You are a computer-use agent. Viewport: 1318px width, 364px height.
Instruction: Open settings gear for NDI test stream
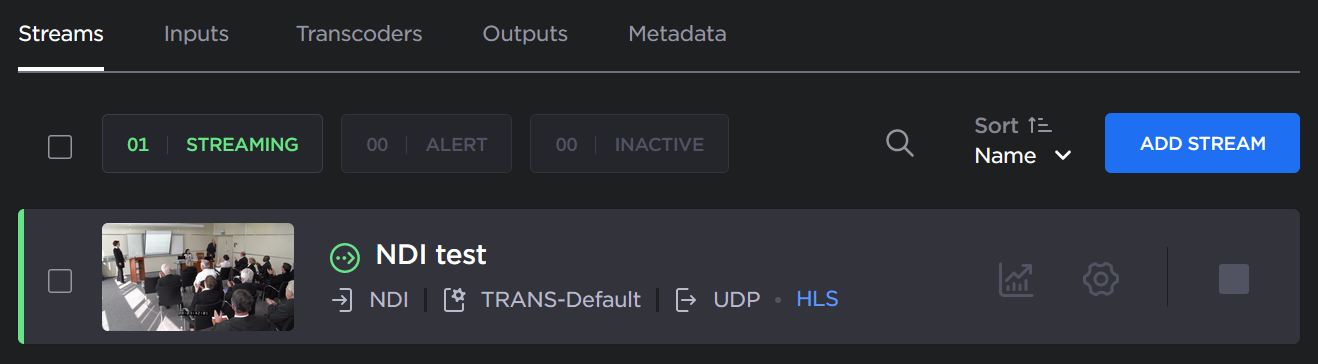[1100, 278]
